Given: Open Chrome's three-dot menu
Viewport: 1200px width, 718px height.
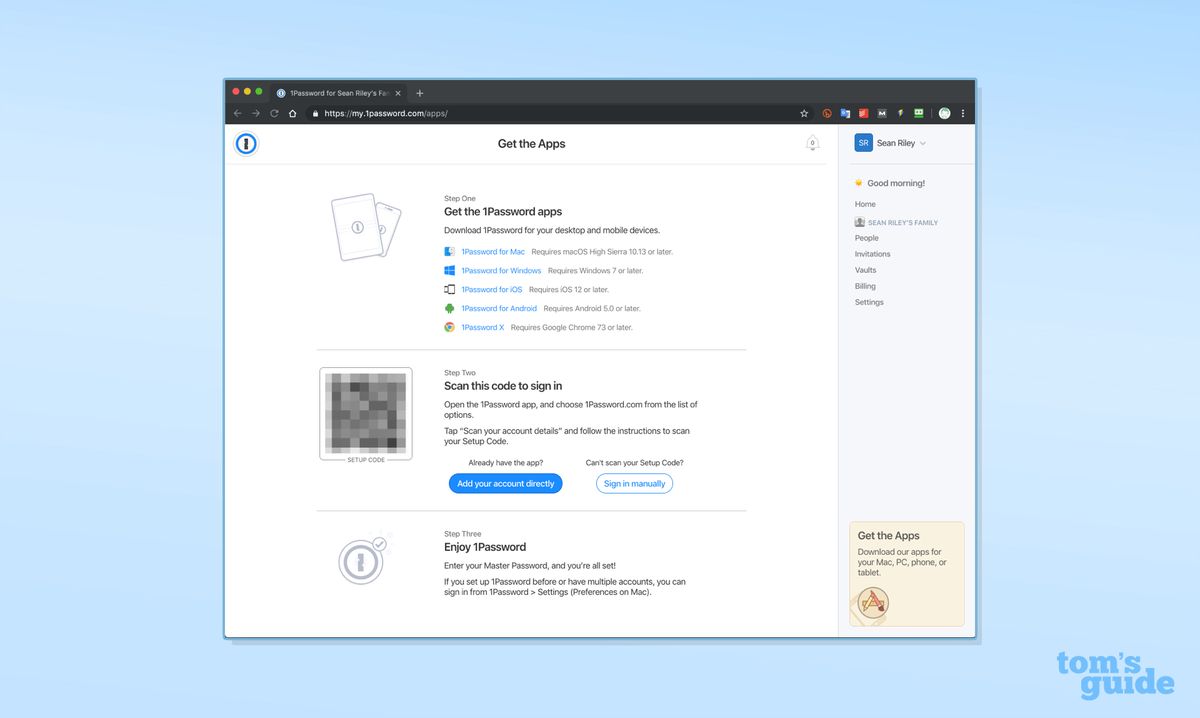Looking at the screenshot, I should coord(962,113).
